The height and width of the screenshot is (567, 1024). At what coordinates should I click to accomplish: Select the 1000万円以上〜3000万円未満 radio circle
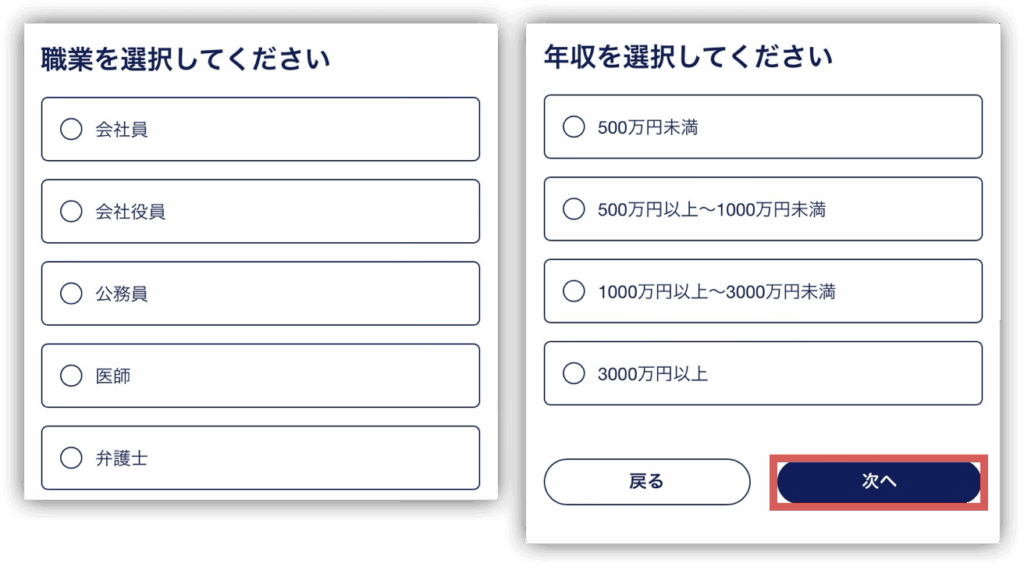click(x=574, y=291)
